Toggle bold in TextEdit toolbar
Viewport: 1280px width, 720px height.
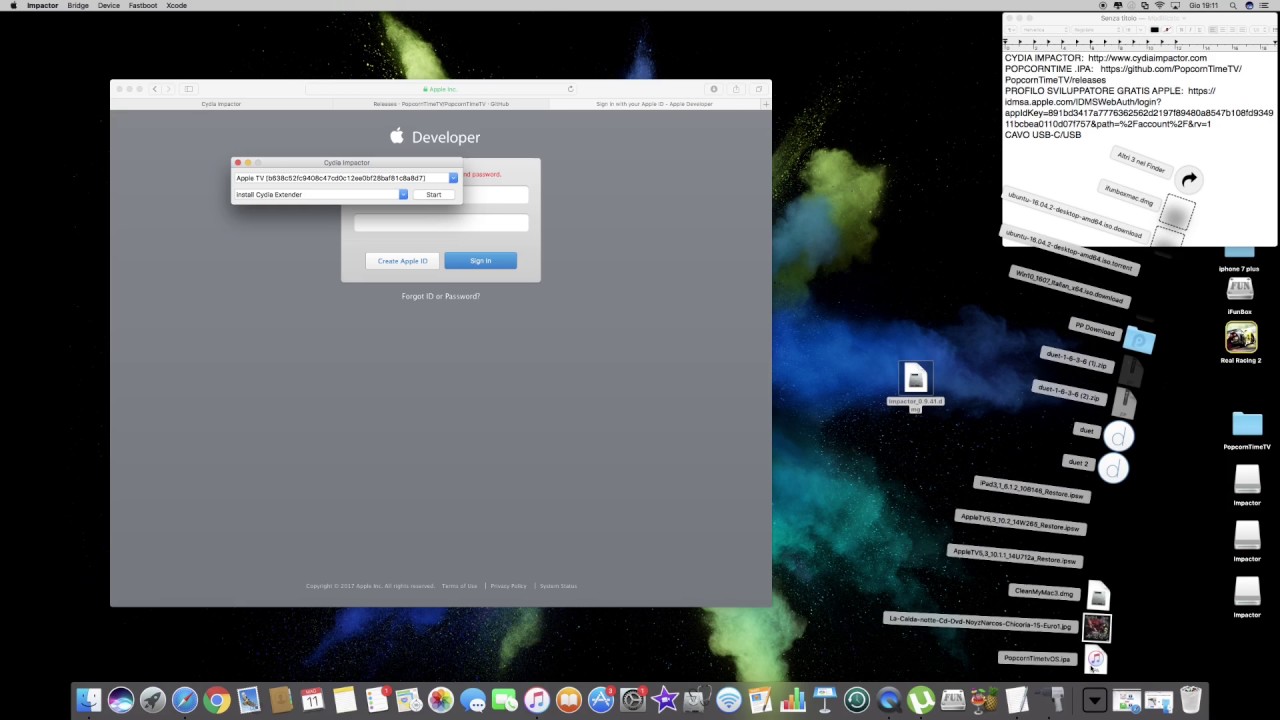[1181, 30]
